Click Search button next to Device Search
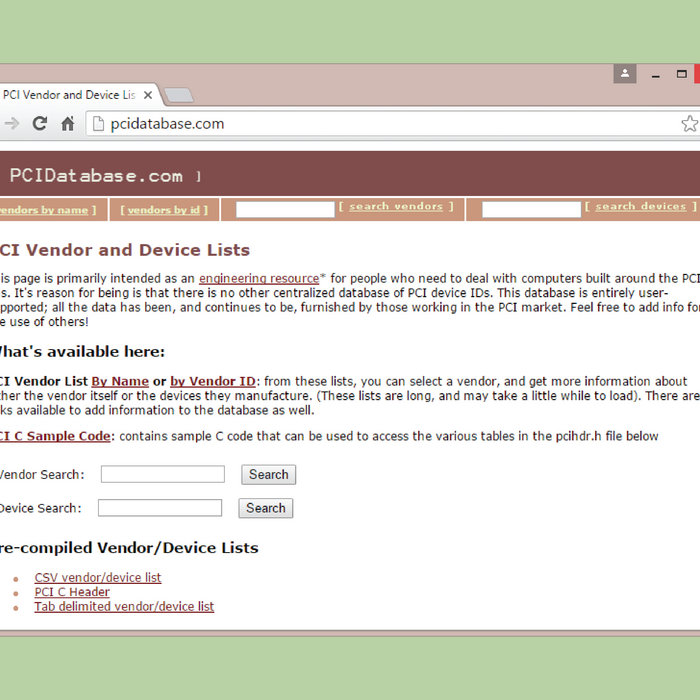700x700 pixels. pos(266,508)
